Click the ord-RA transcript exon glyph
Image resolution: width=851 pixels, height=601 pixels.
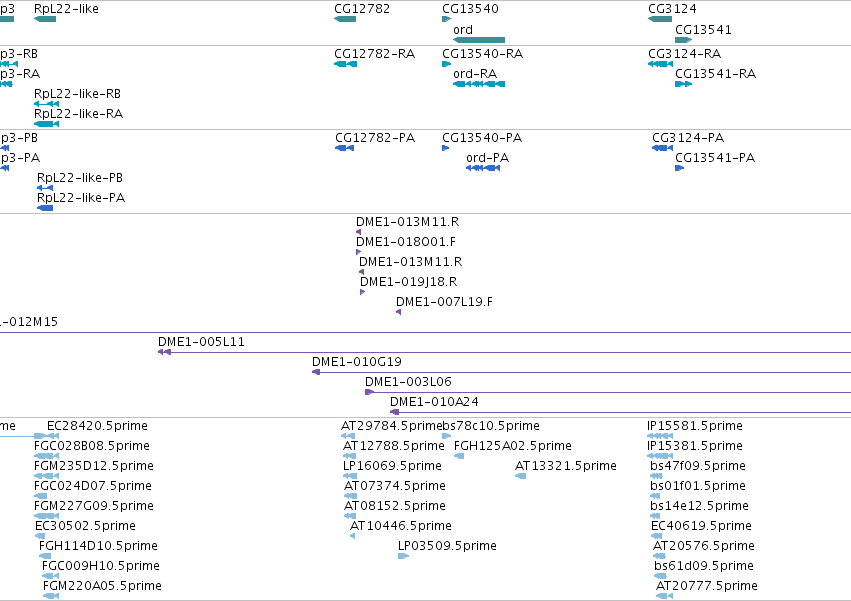[479, 84]
